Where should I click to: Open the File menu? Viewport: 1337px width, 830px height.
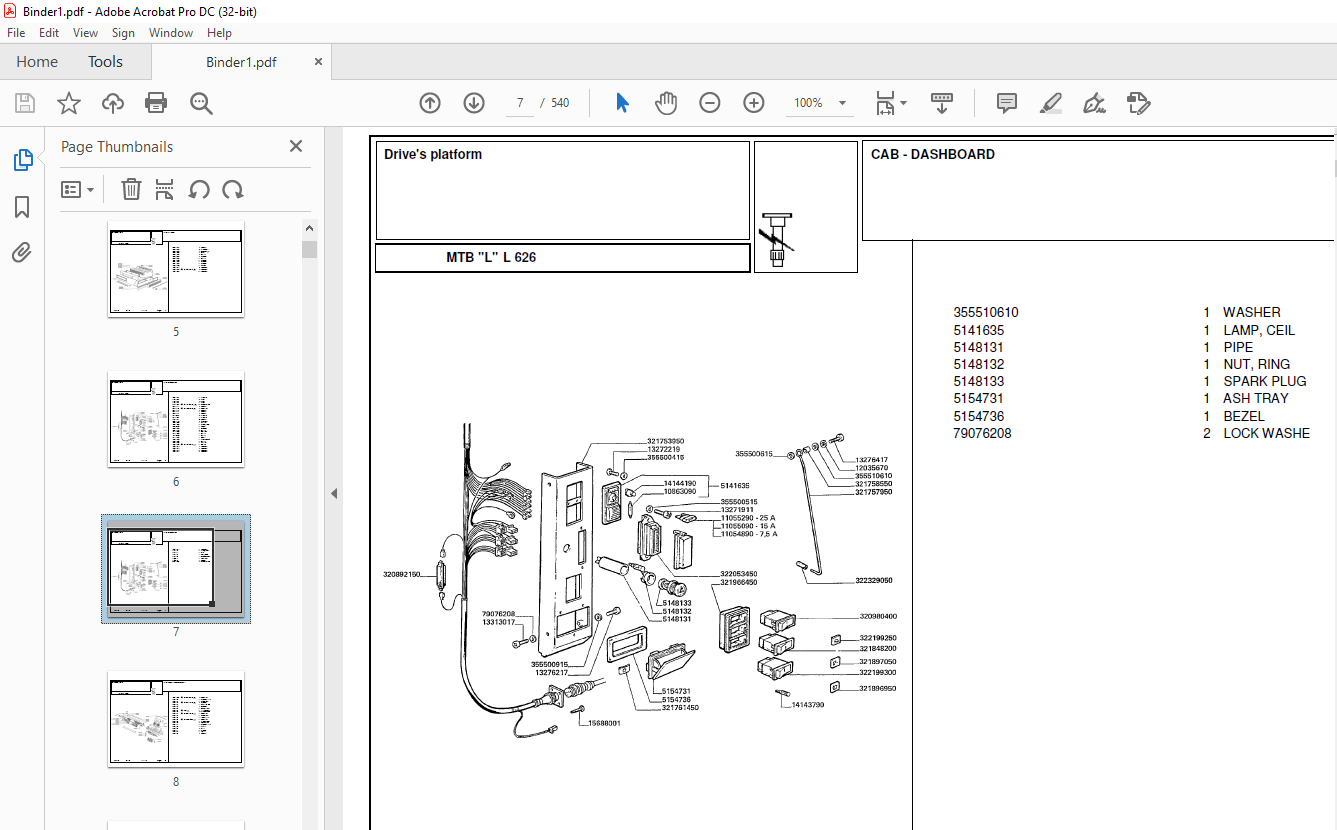16,33
